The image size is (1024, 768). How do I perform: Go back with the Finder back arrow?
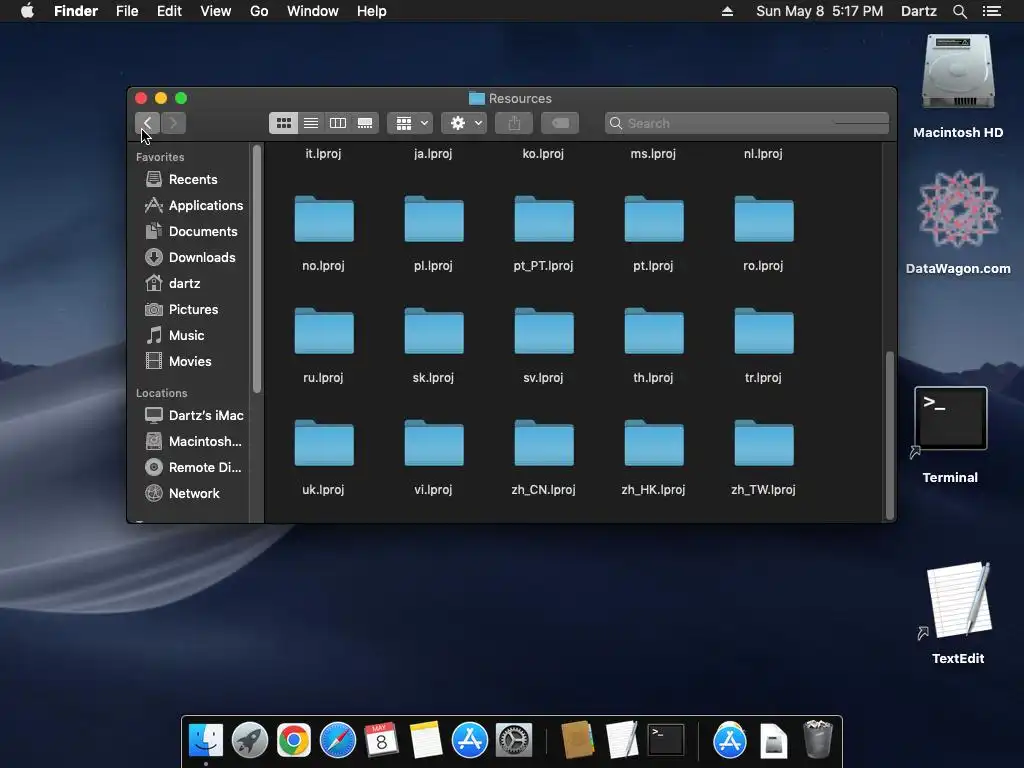pyautogui.click(x=148, y=123)
